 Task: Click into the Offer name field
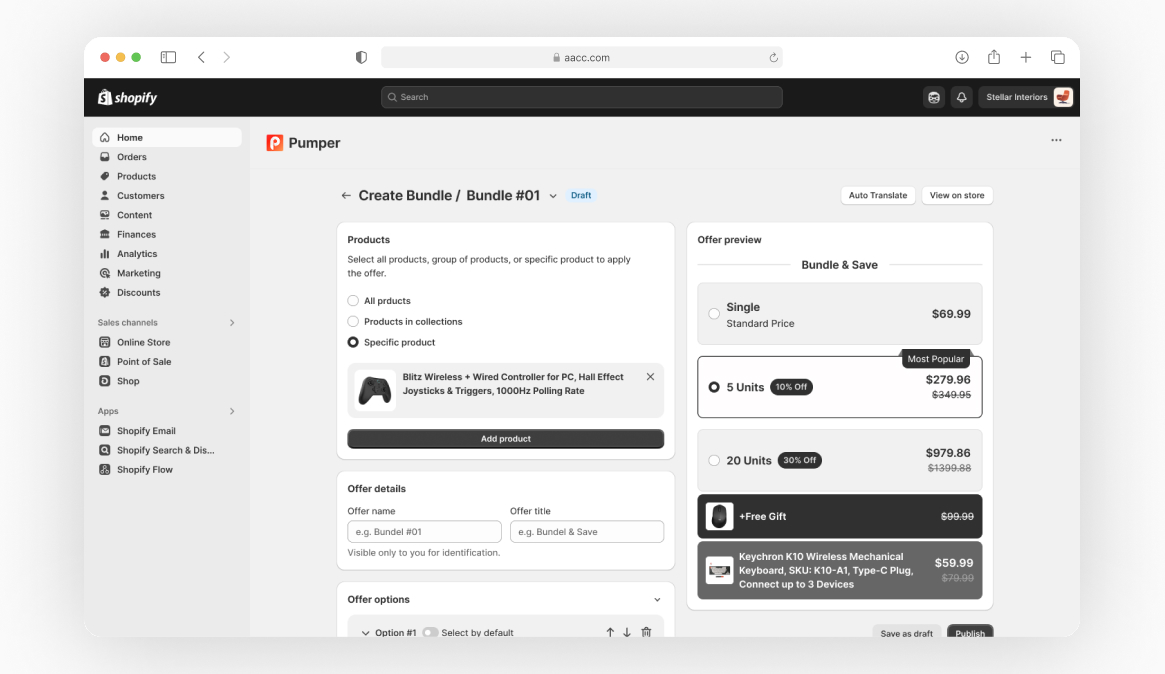pos(424,532)
